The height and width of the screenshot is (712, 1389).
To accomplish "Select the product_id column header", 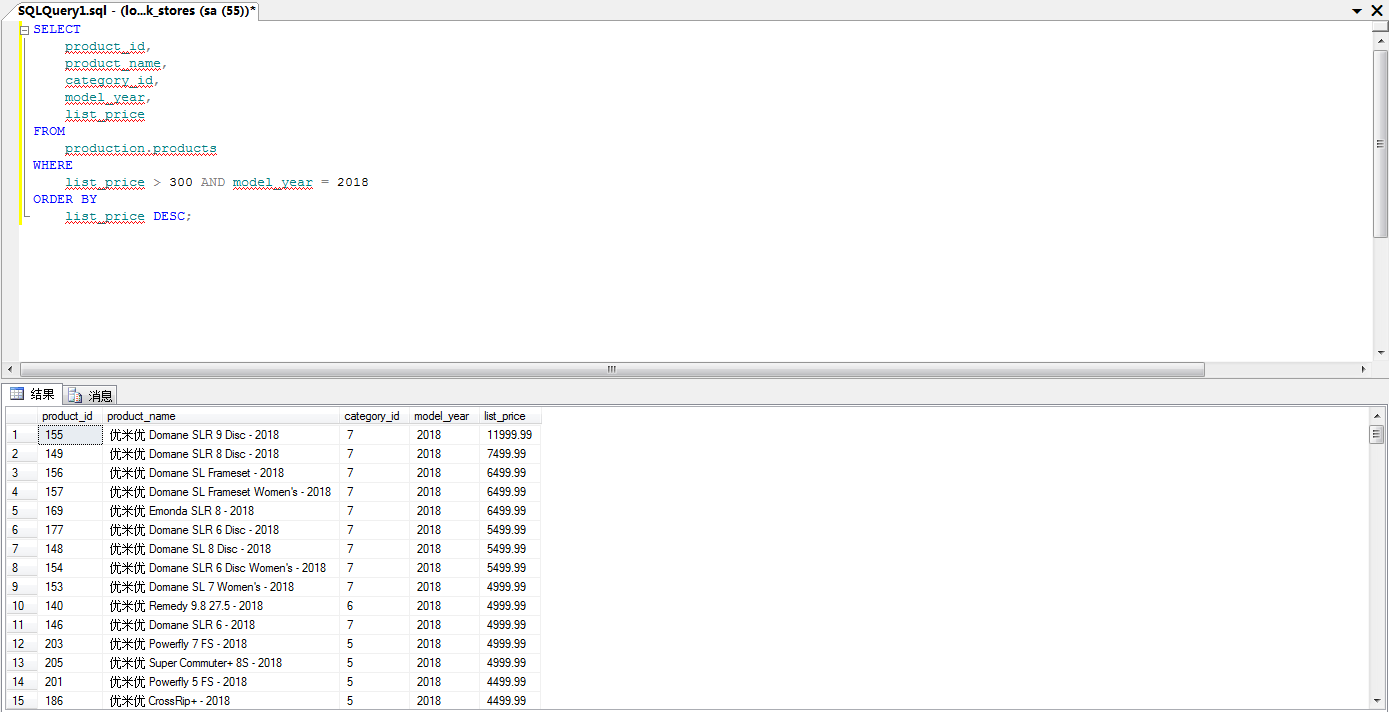I will 70,416.
